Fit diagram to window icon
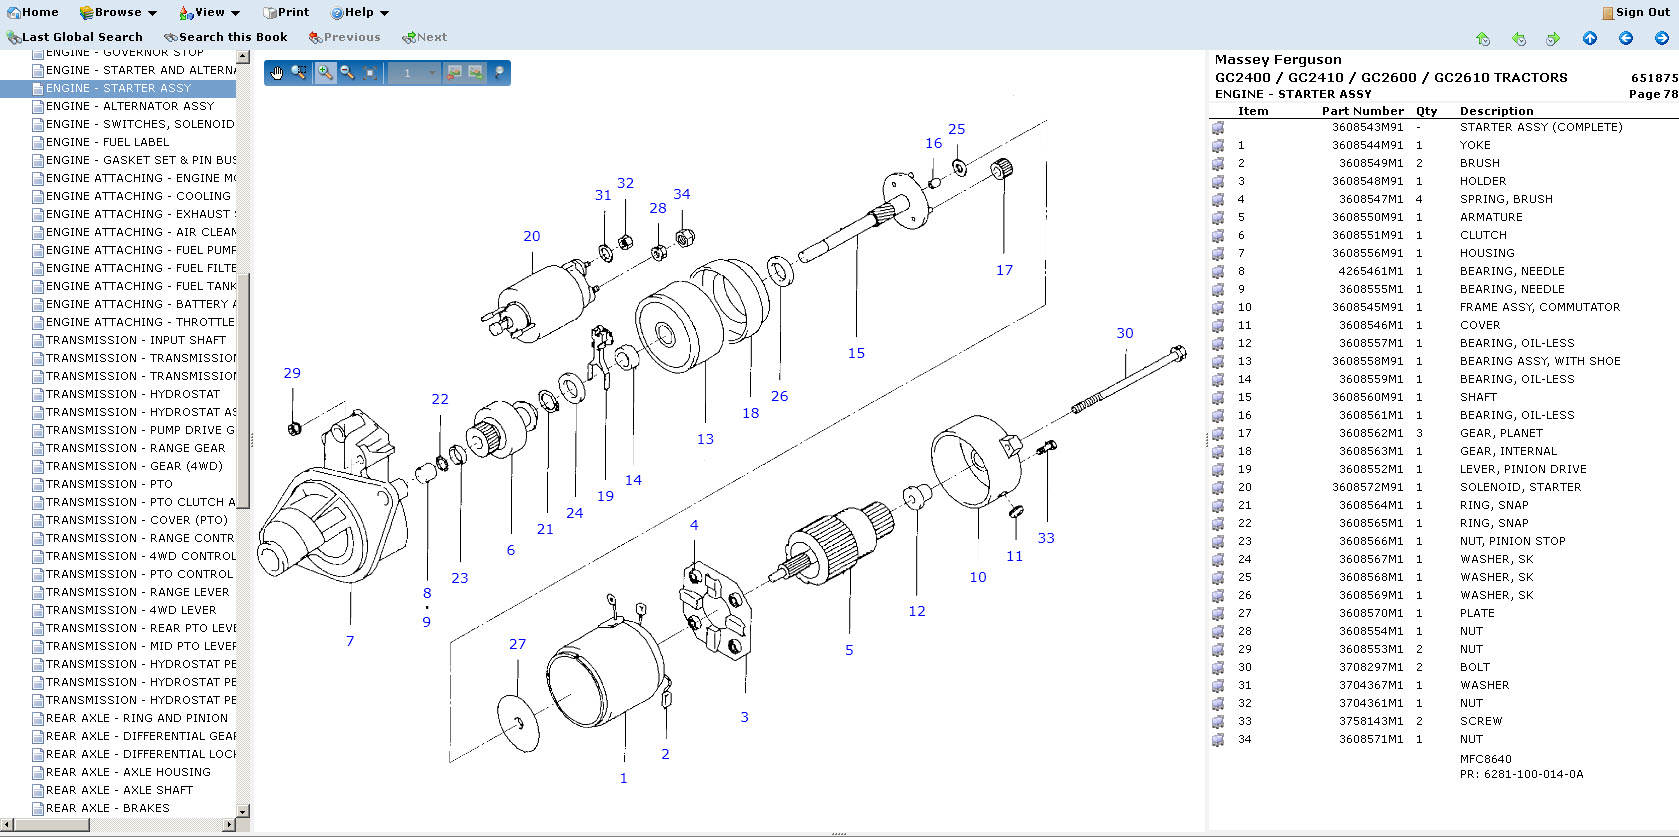This screenshot has height=837, width=1679. coord(370,73)
